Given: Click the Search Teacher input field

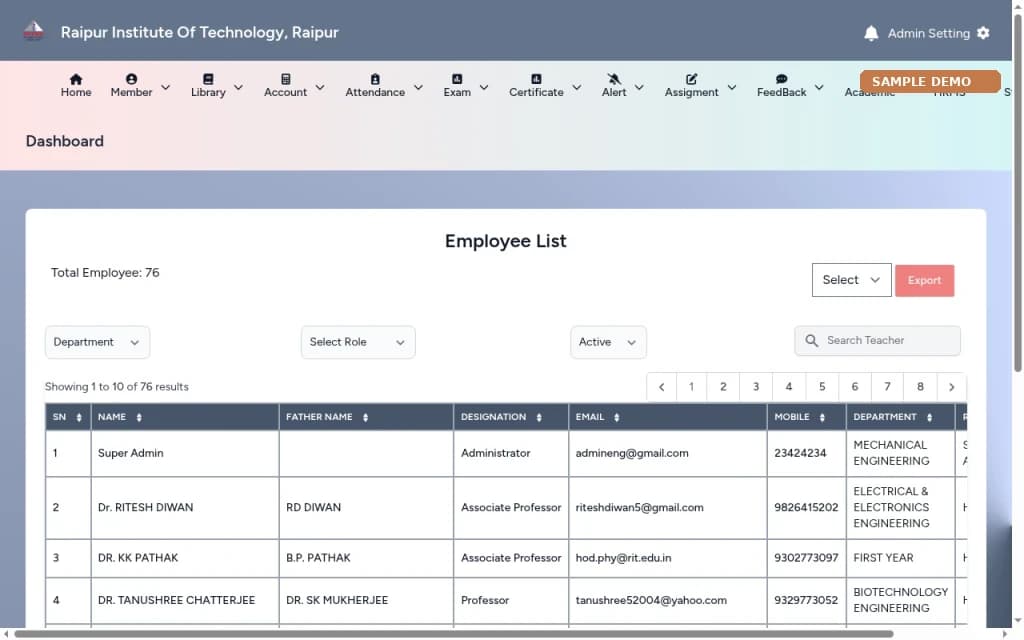Looking at the screenshot, I should [877, 340].
